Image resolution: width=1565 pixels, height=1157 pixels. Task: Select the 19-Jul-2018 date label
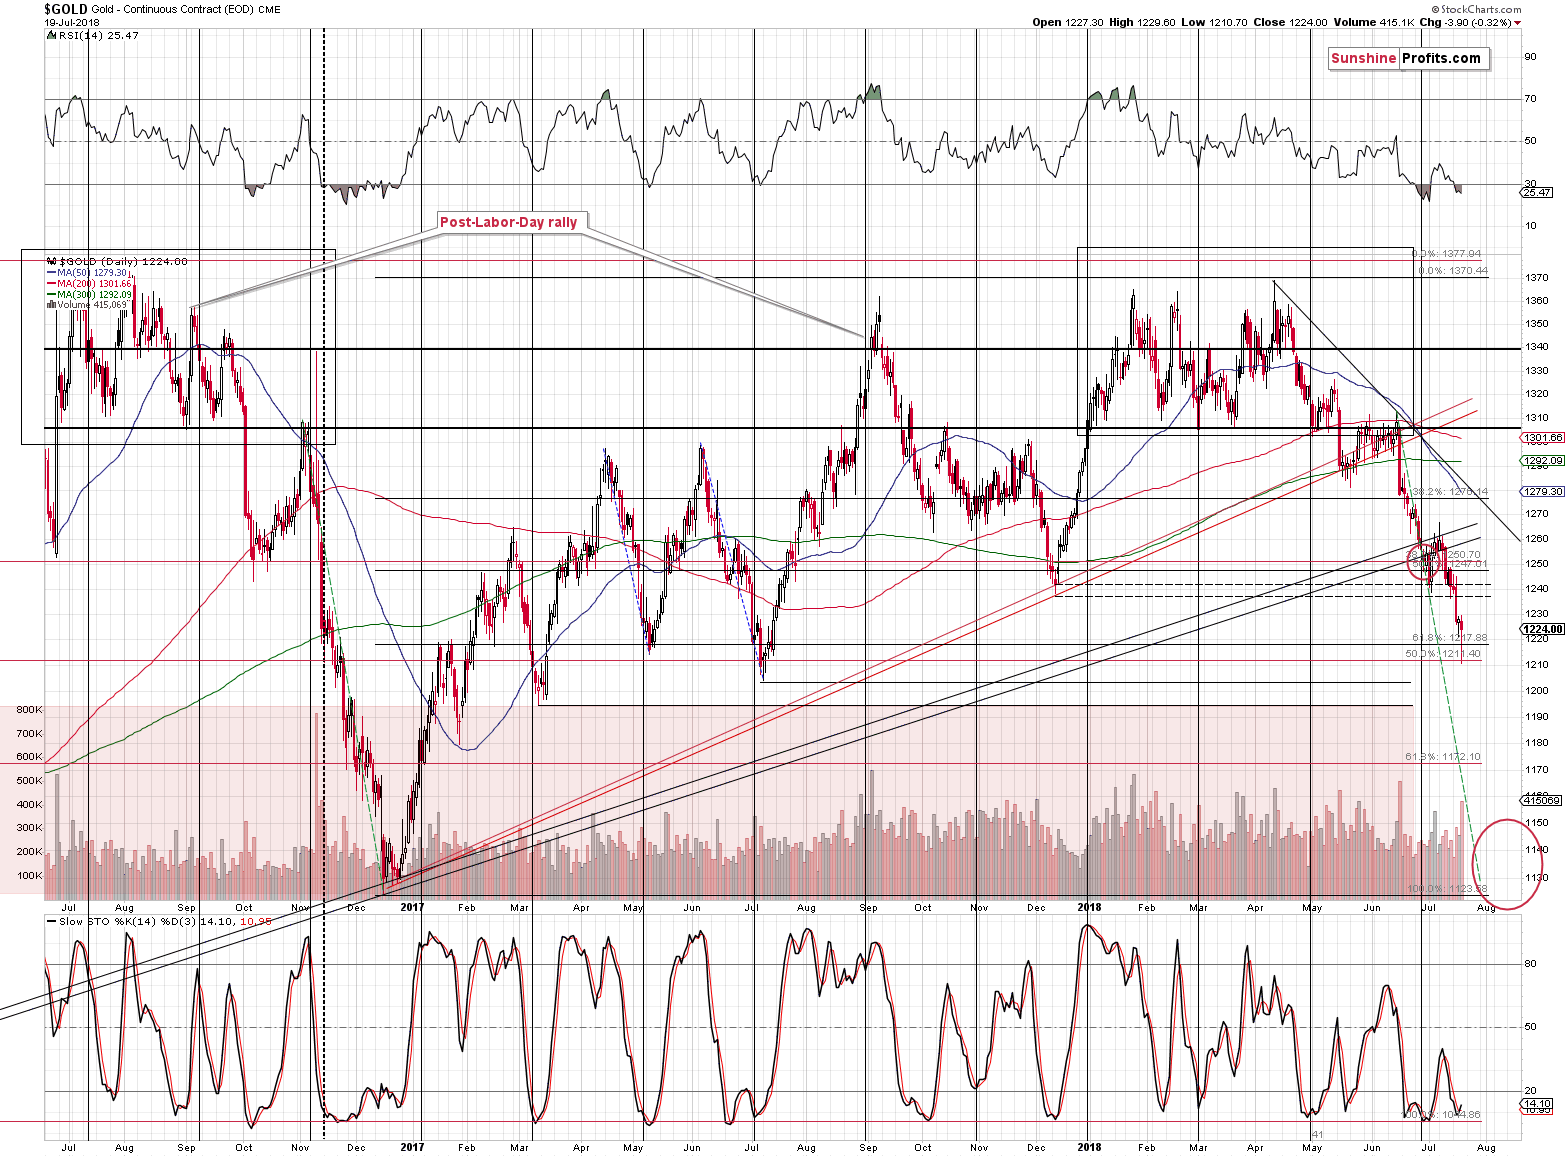[x=72, y=22]
